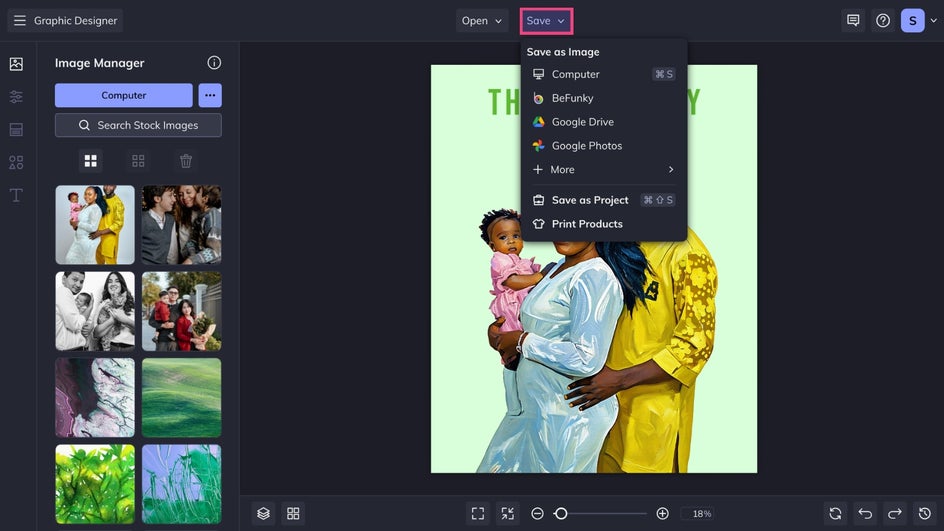
Task: Select the green grass on purple thumbnail
Action: tap(181, 484)
